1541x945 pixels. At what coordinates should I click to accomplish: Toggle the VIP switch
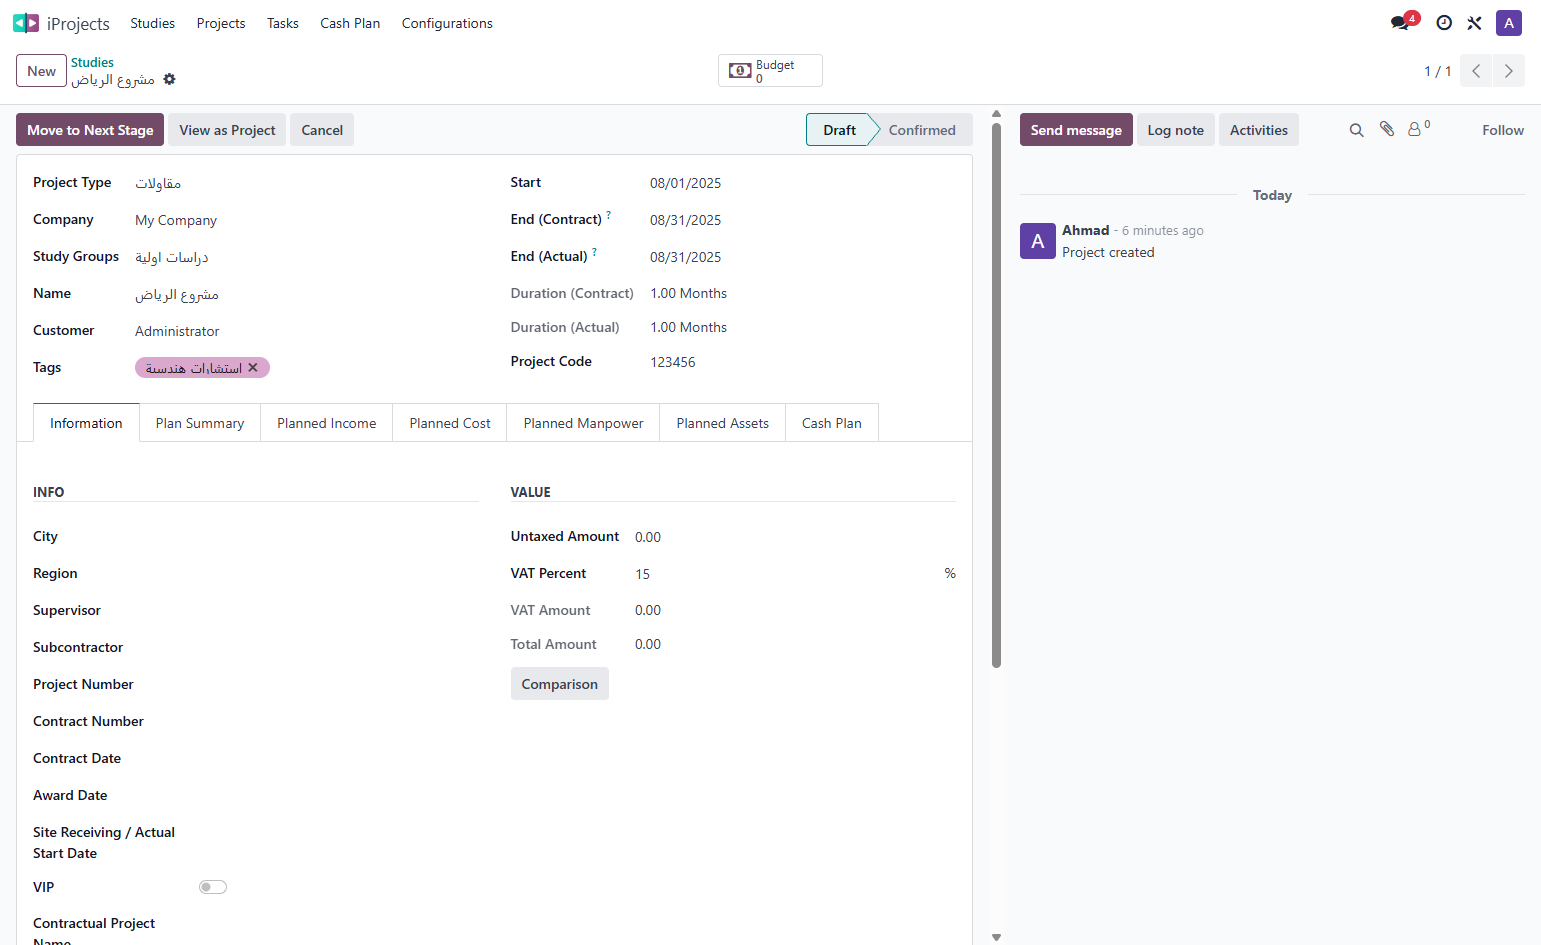(213, 887)
